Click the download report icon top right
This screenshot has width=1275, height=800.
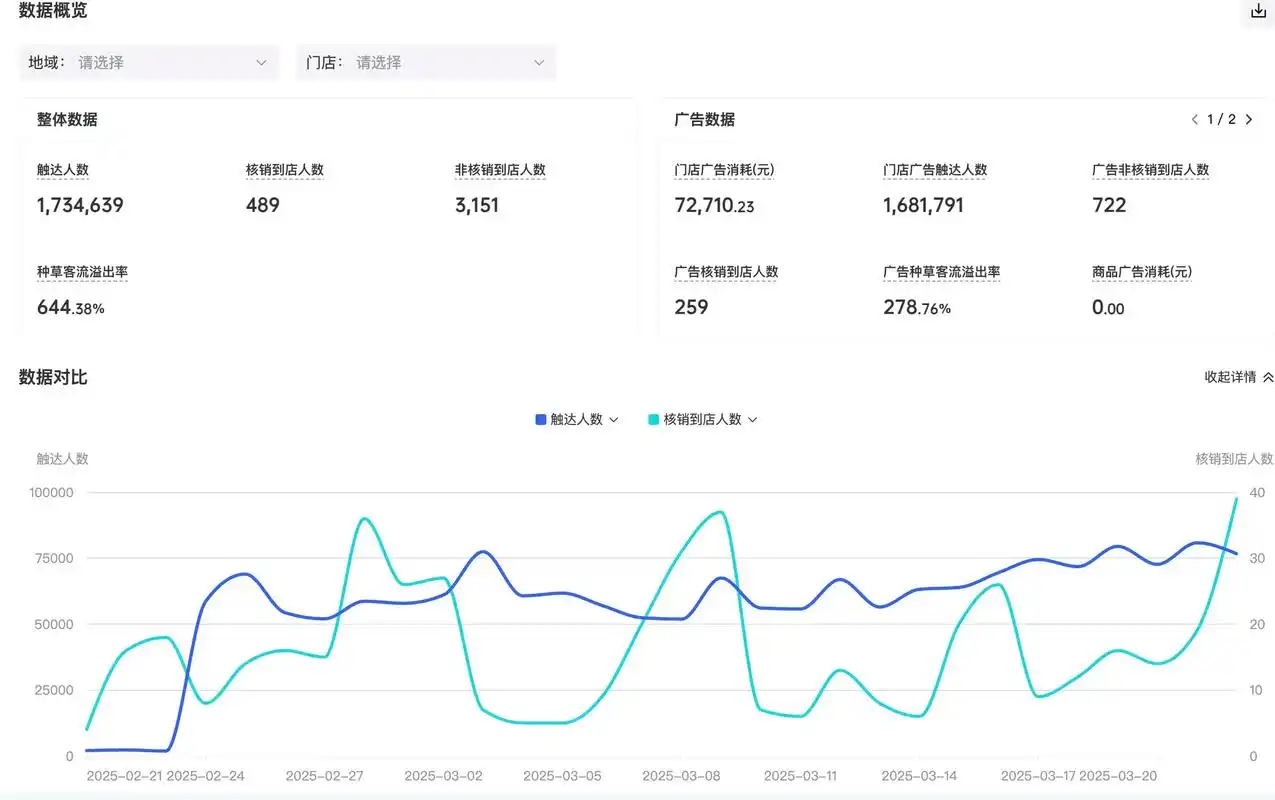tap(1257, 11)
